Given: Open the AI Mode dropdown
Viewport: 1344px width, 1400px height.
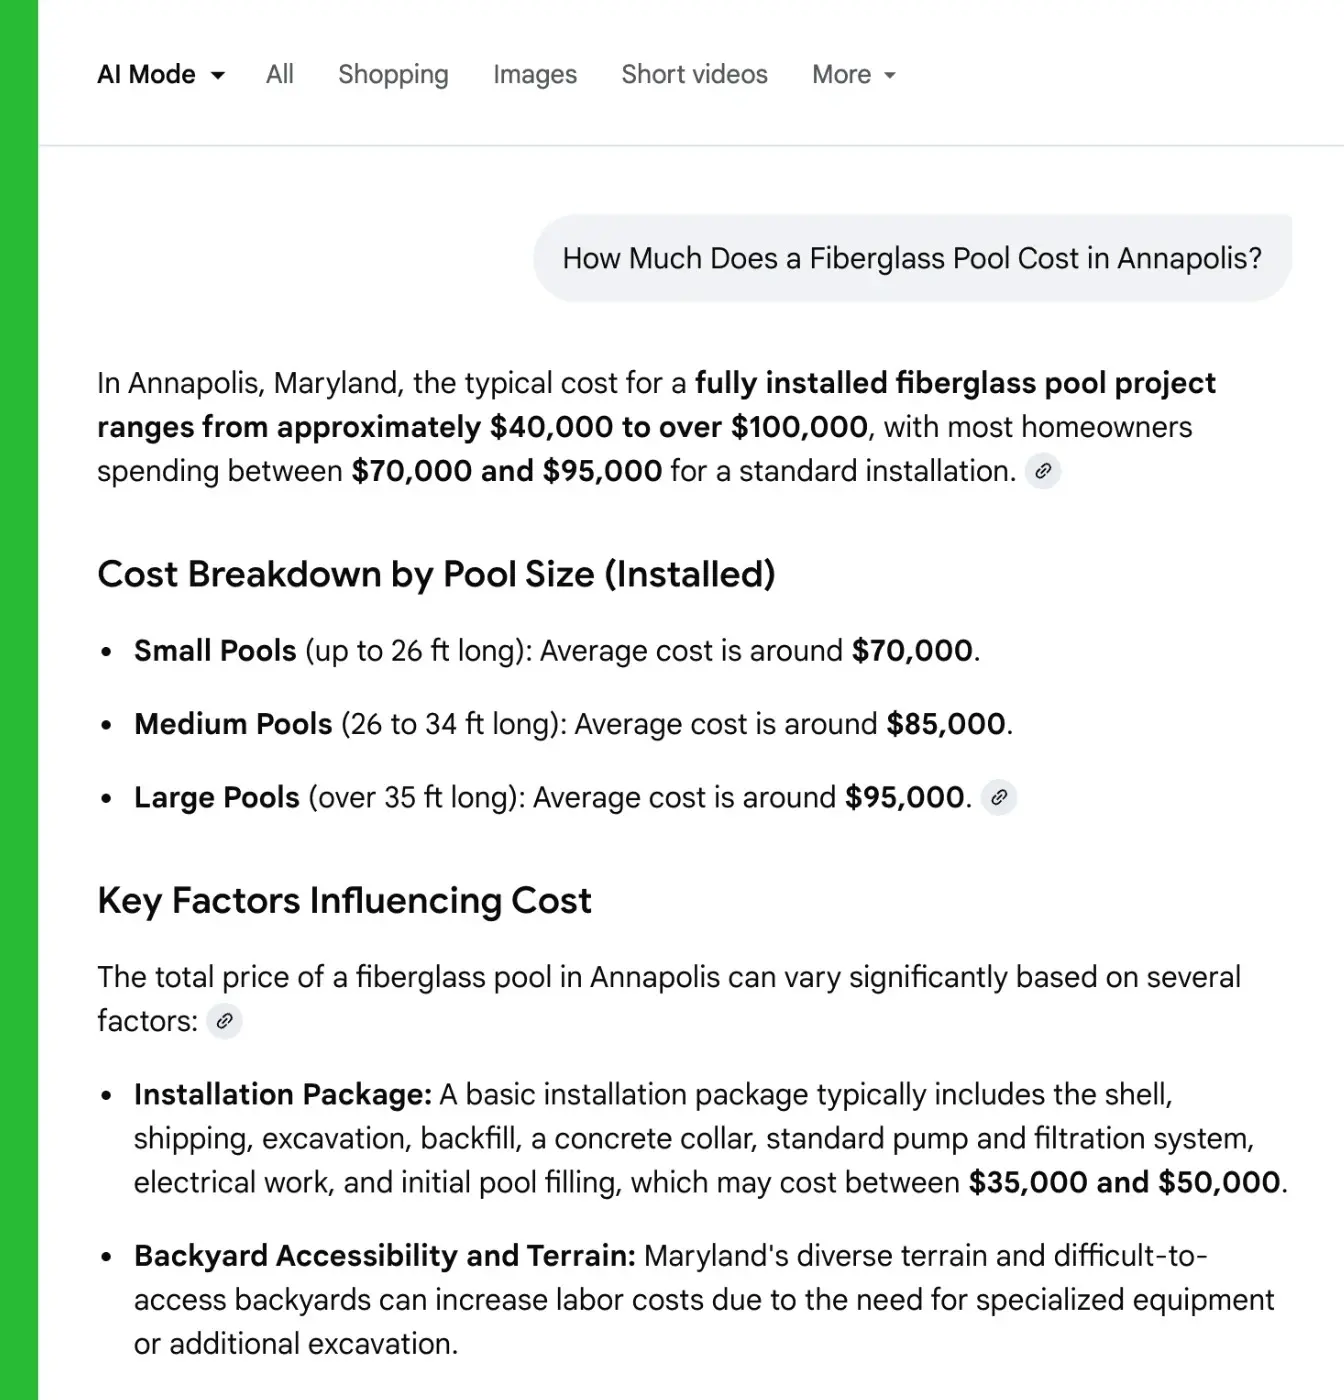Looking at the screenshot, I should tap(160, 74).
